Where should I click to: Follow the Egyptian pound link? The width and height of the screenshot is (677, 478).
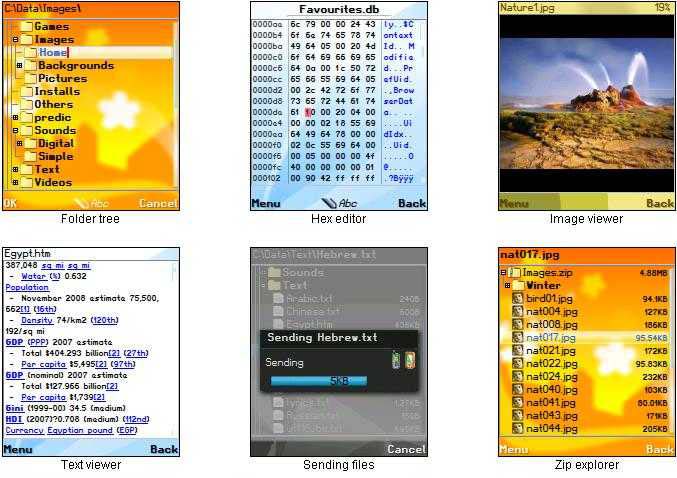80,429
